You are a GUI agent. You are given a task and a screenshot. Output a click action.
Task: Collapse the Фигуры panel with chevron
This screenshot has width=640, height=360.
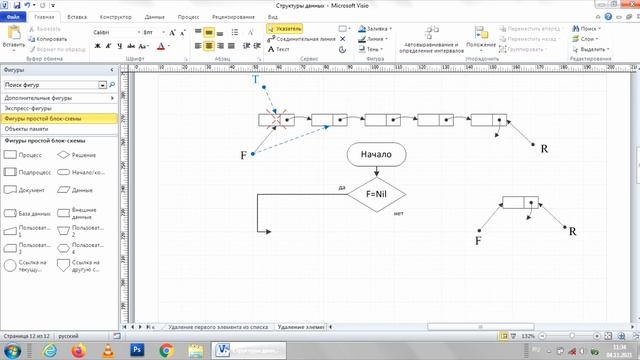[x=112, y=70]
